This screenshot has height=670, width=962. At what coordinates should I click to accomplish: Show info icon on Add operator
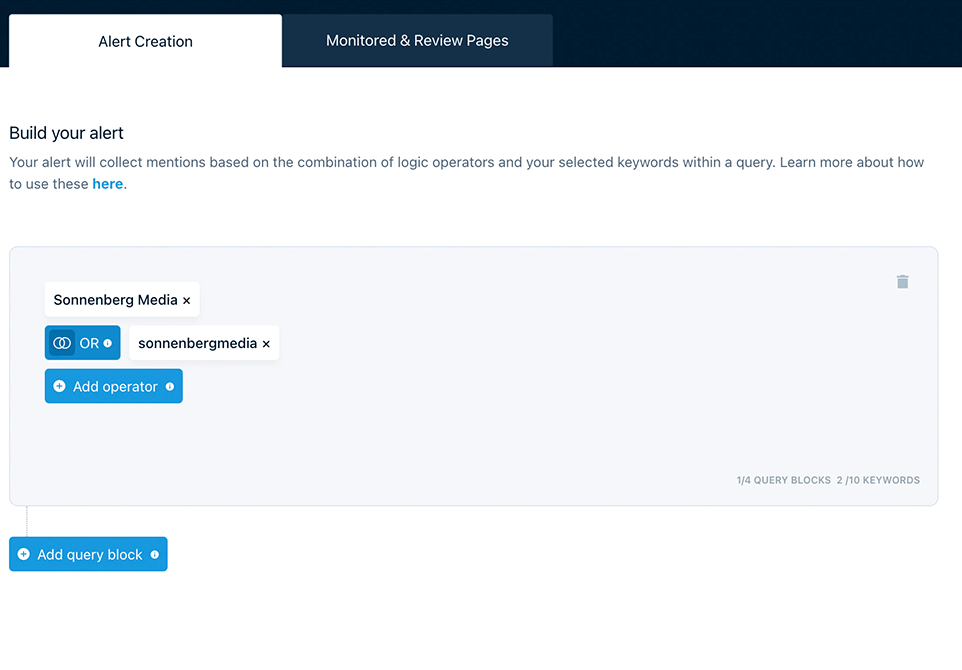[x=170, y=387]
